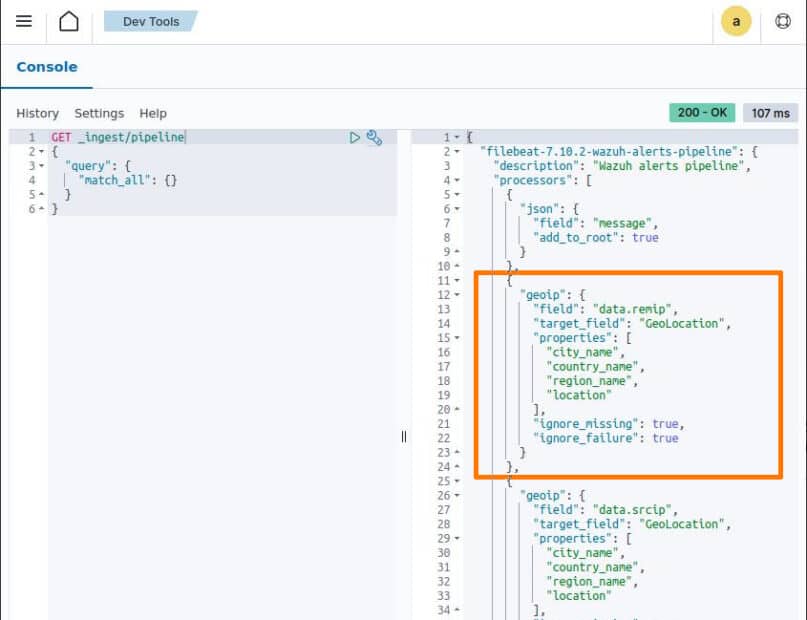Click "country_name" on response line 17
This screenshot has width=807, height=620.
pyautogui.click(x=592, y=367)
